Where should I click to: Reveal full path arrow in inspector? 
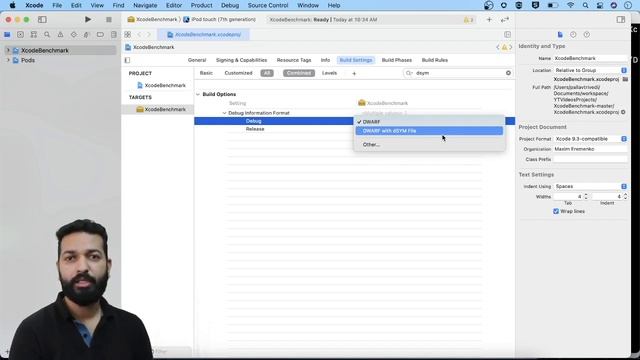coord(623,112)
